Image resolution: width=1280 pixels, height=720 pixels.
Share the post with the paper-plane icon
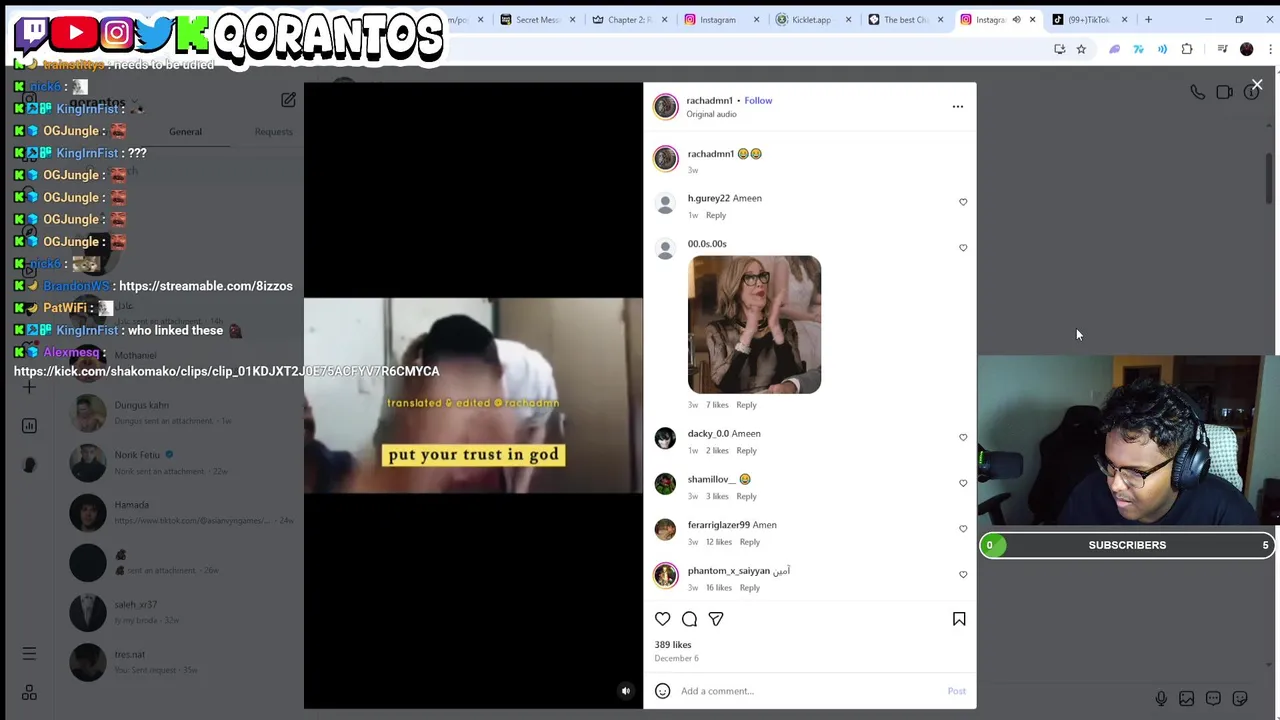click(716, 619)
